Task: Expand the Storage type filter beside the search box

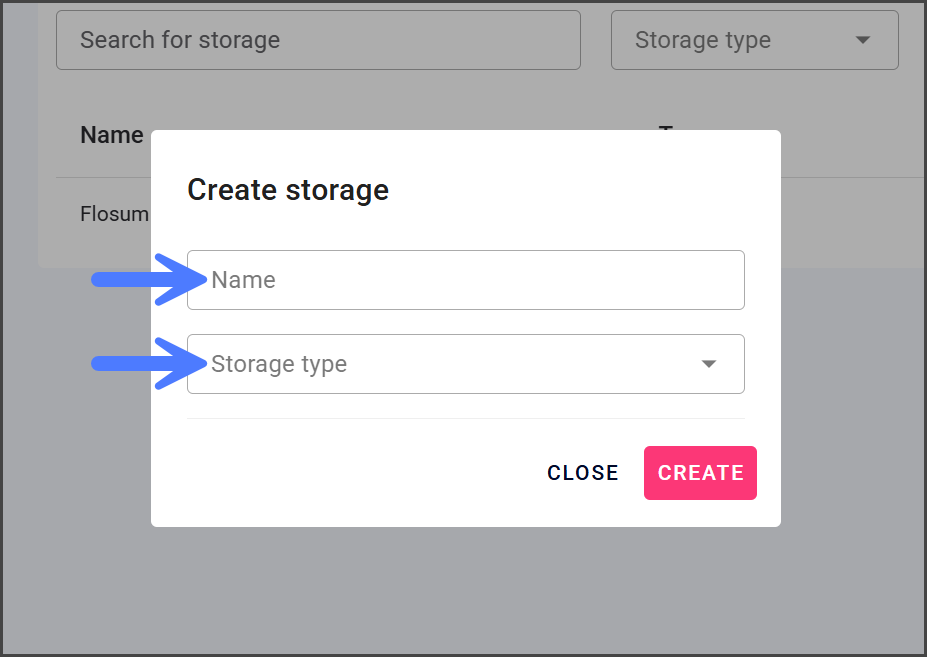Action: [x=754, y=40]
